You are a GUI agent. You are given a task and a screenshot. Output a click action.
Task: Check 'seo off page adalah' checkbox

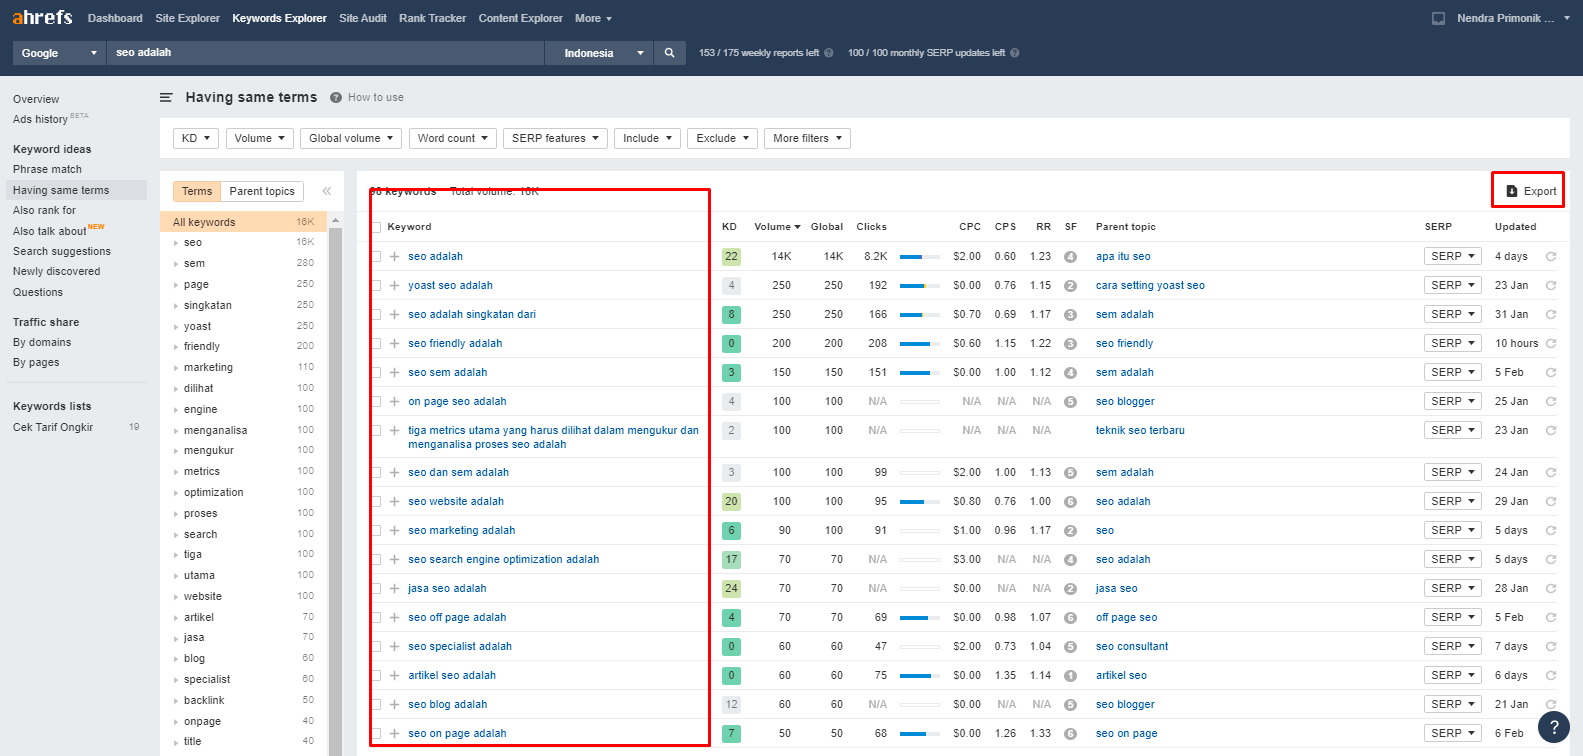tap(376, 618)
